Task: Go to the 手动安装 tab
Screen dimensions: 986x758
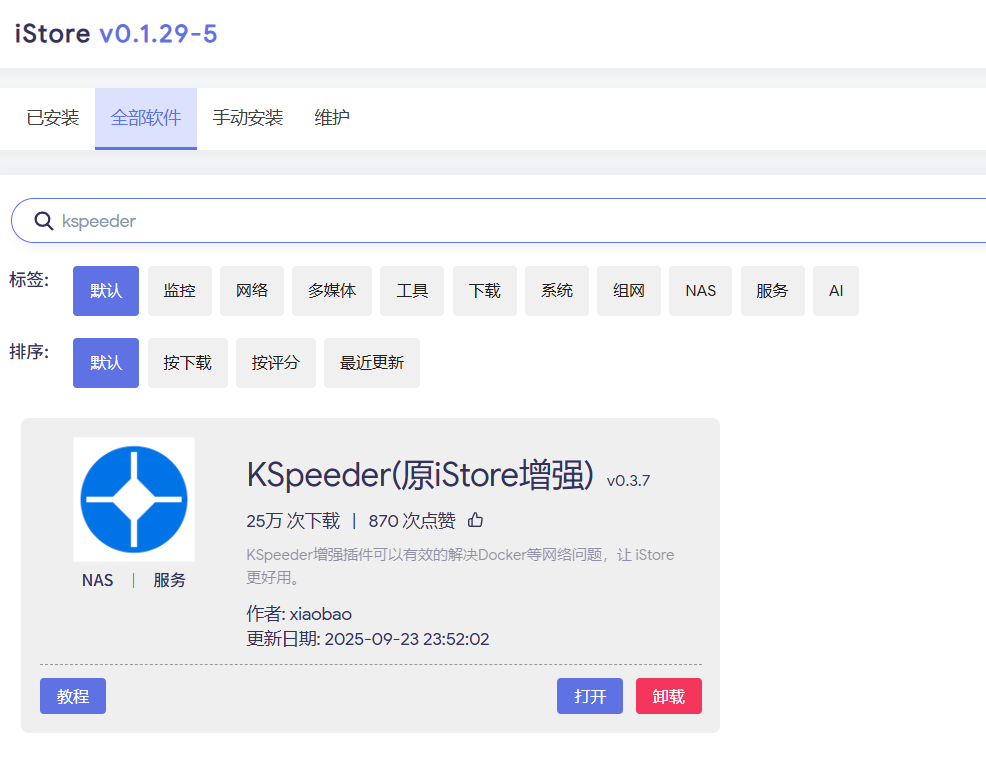Action: pyautogui.click(x=248, y=118)
